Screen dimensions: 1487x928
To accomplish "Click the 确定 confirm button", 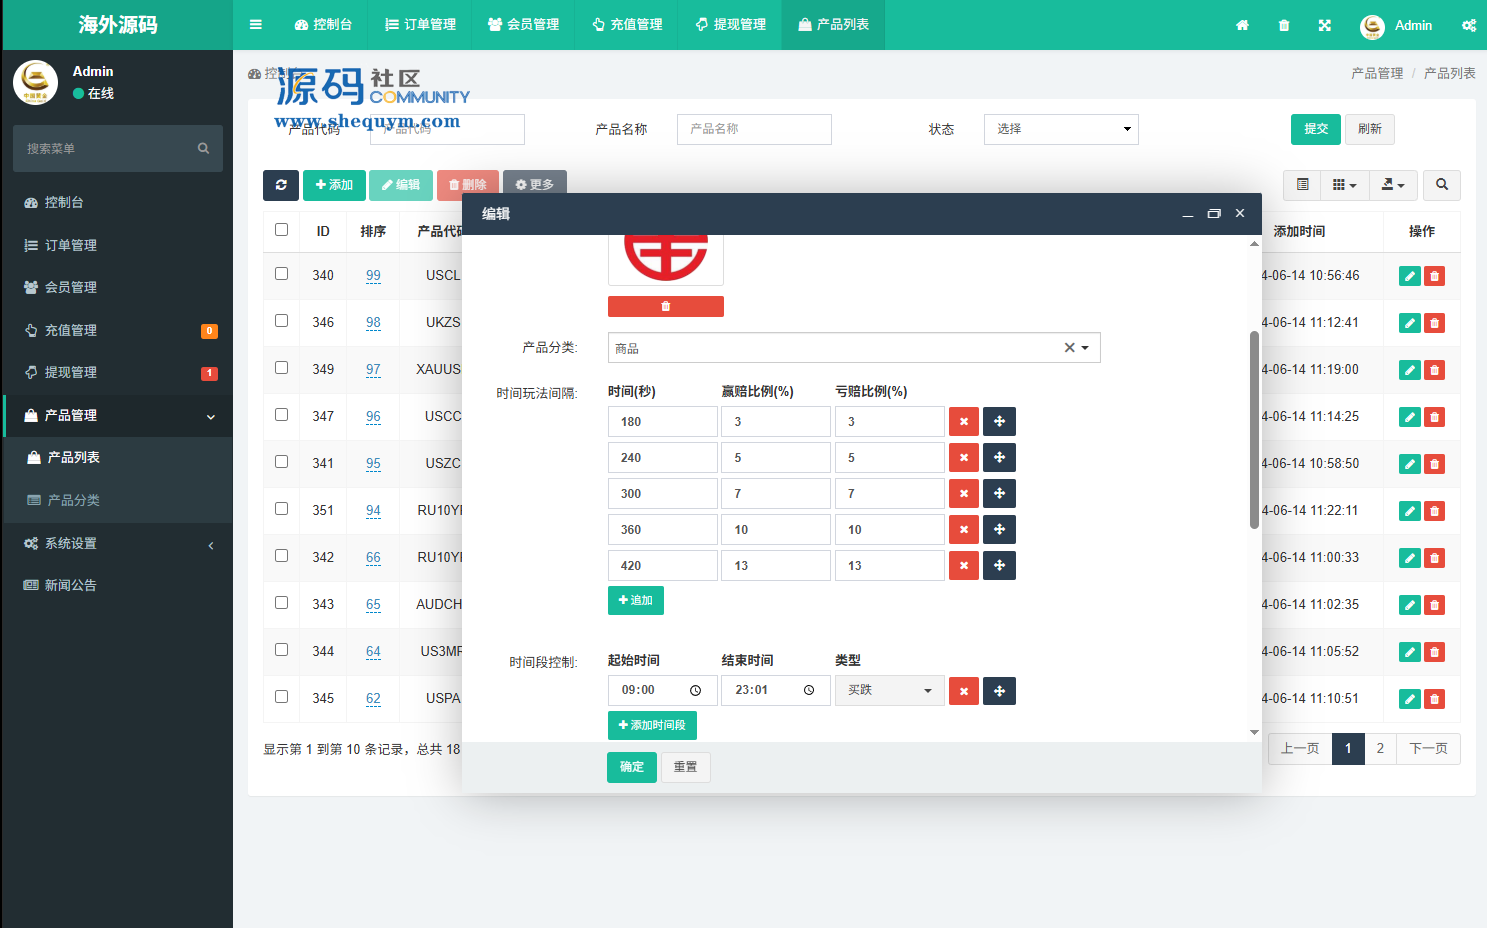I will (631, 767).
